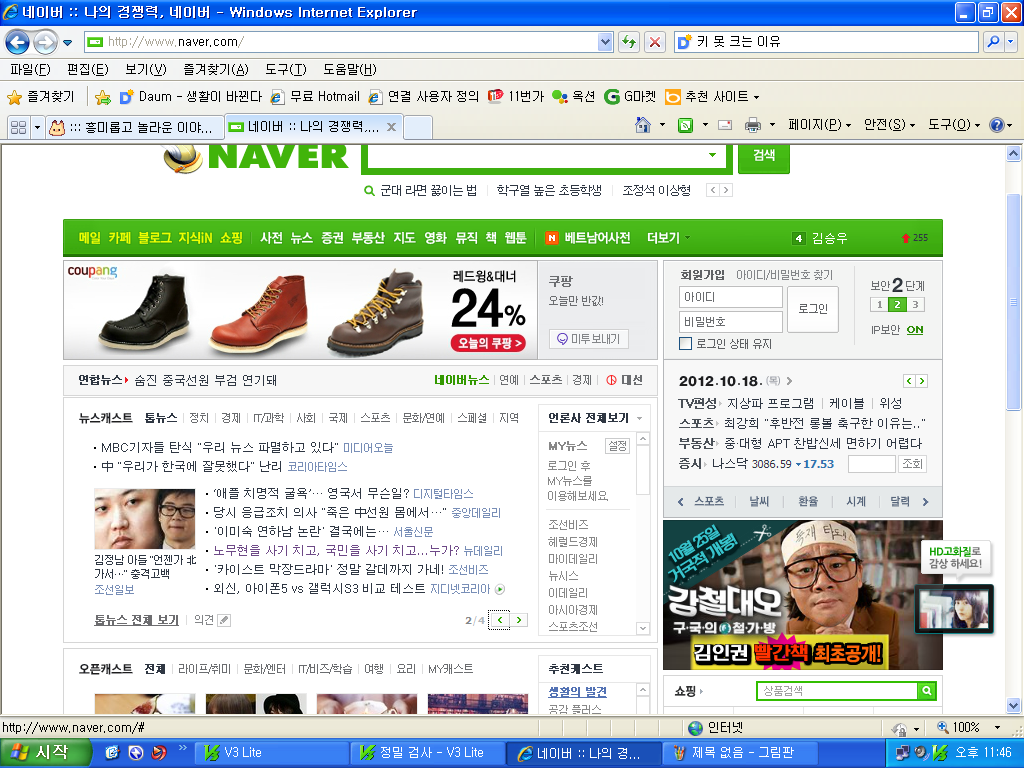This screenshot has width=1024, height=768.
Task: Open the 파일(F) menu
Action: 30,69
